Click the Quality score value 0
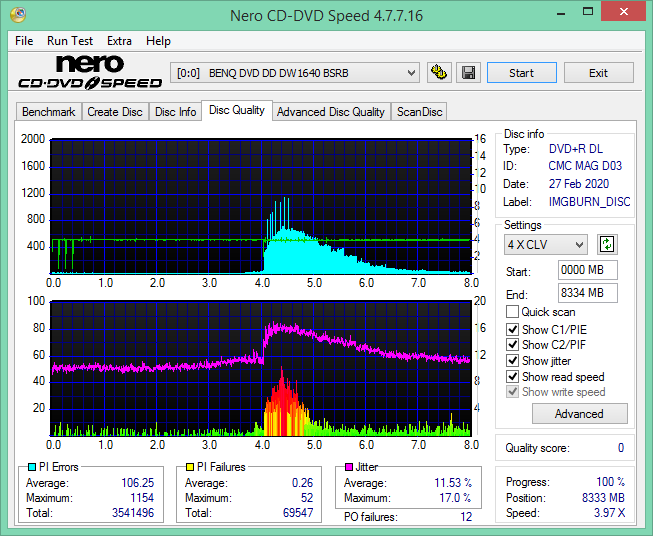This screenshot has width=653, height=536. click(621, 448)
